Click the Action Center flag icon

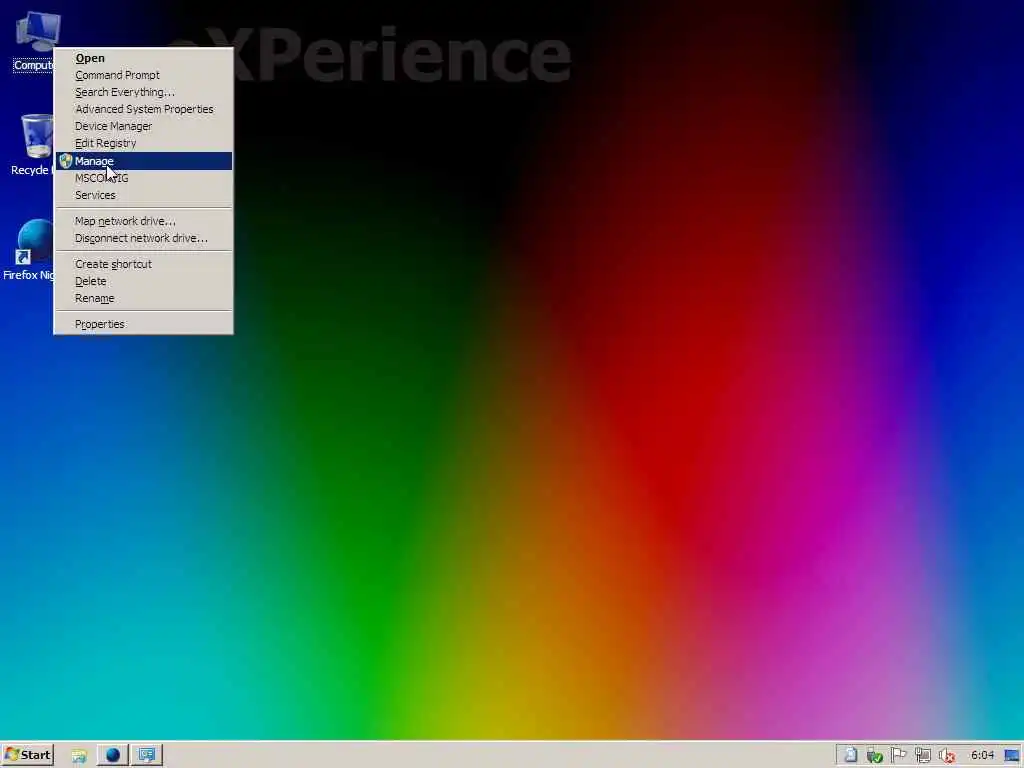pyautogui.click(x=899, y=756)
